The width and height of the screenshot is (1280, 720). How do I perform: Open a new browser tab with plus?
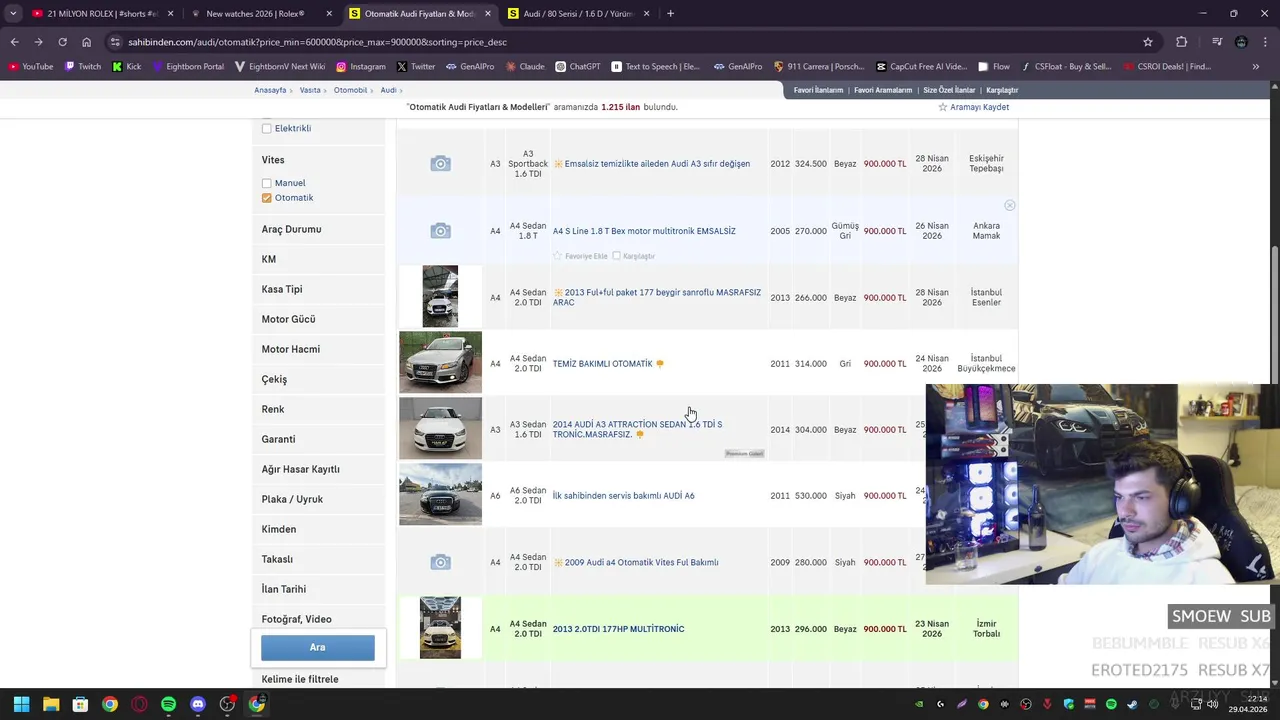[x=670, y=14]
